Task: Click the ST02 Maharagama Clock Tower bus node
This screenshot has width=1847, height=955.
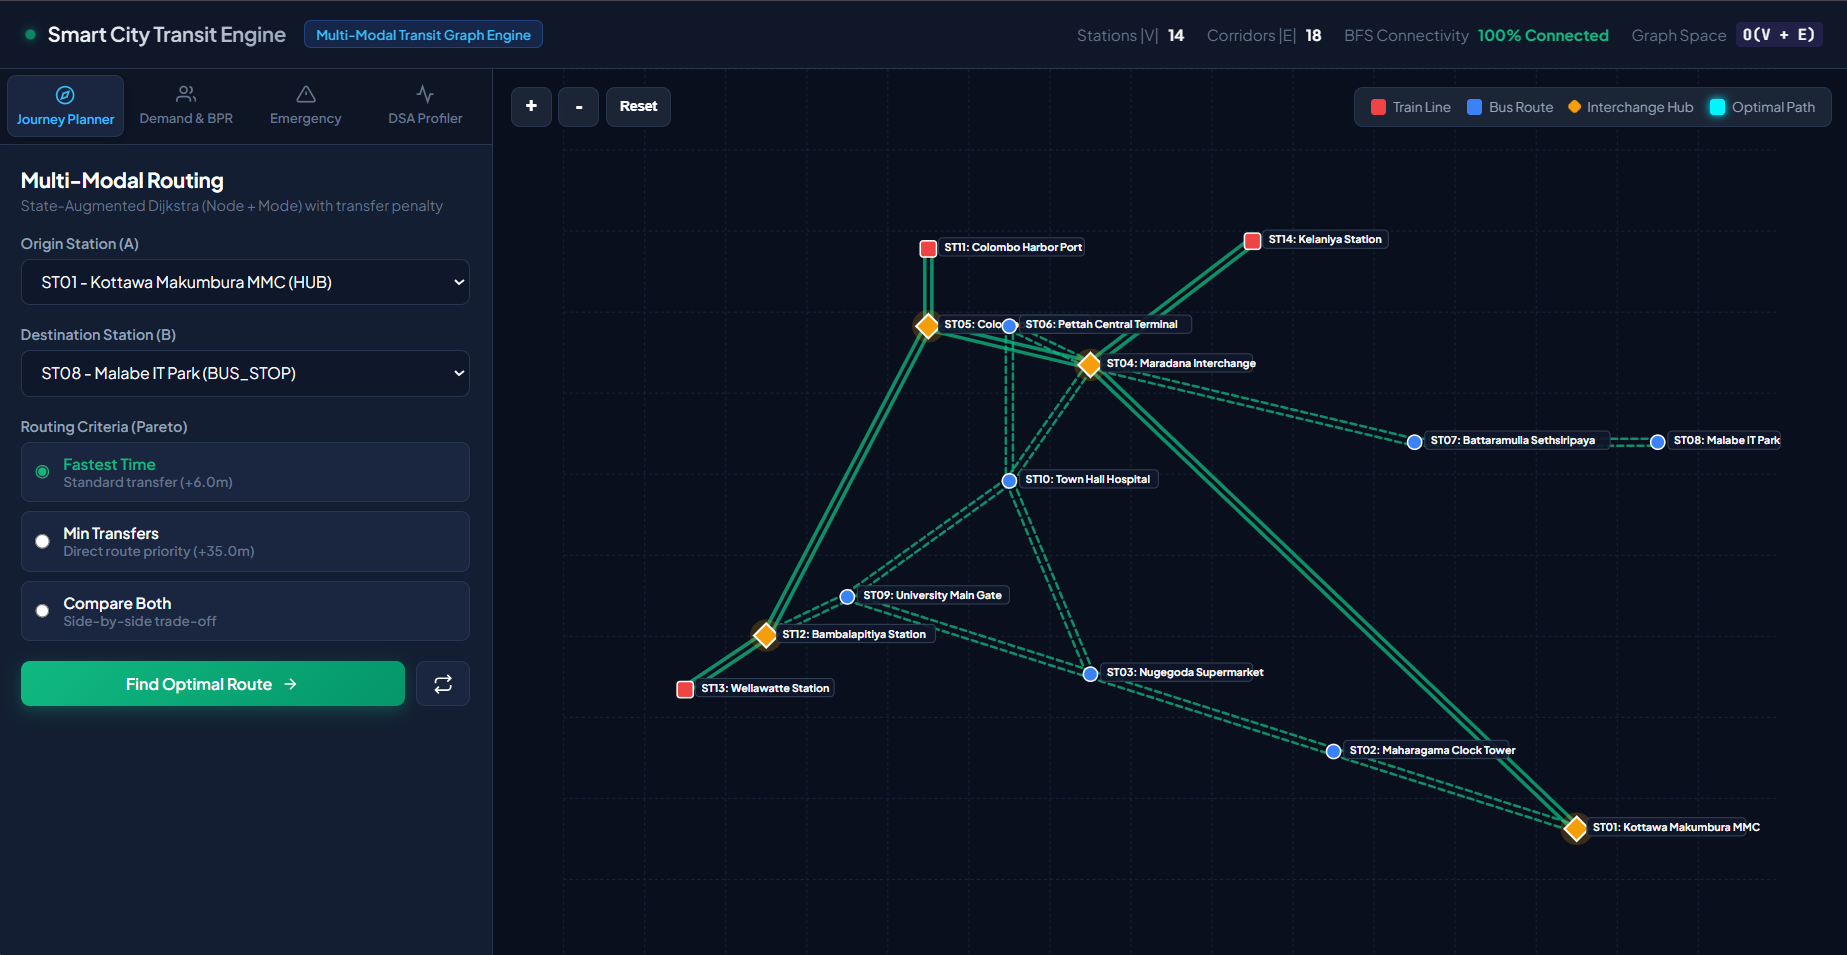Action: click(1333, 751)
